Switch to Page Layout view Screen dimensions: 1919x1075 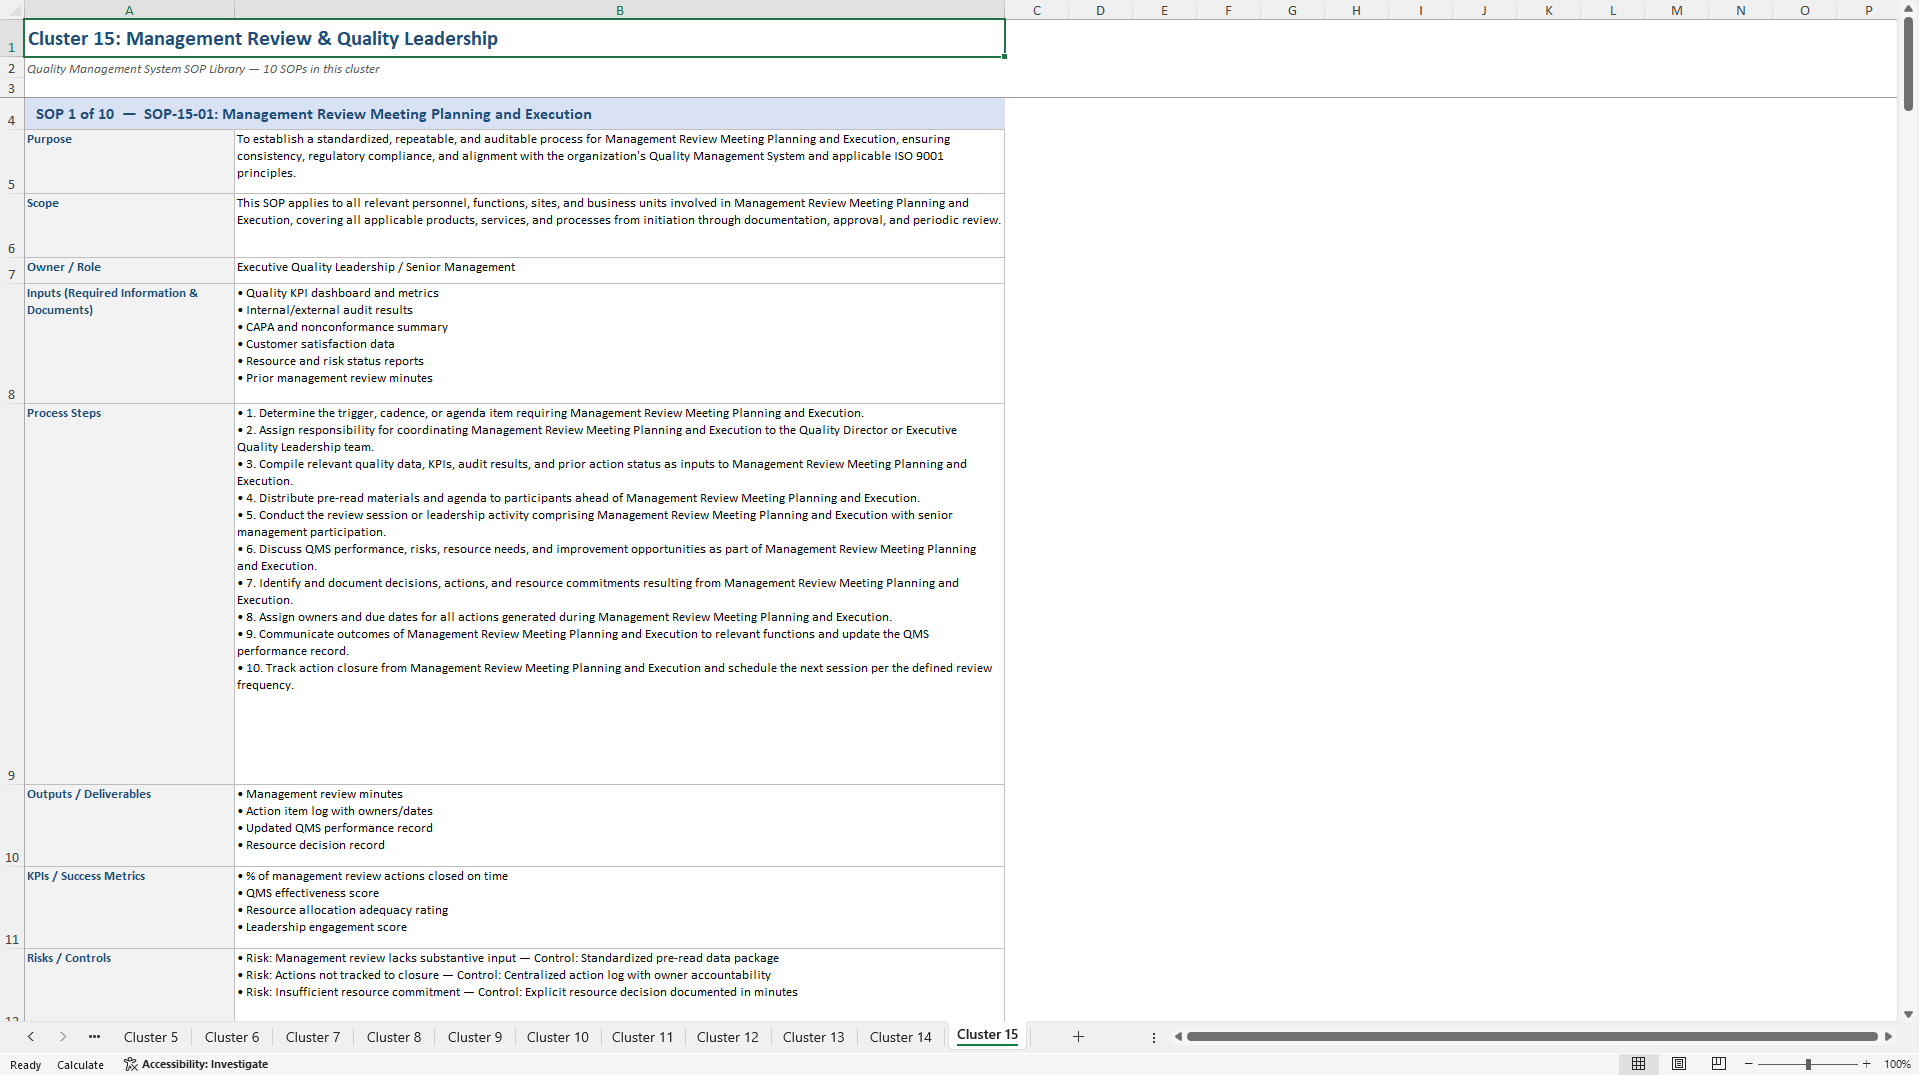(1679, 1064)
